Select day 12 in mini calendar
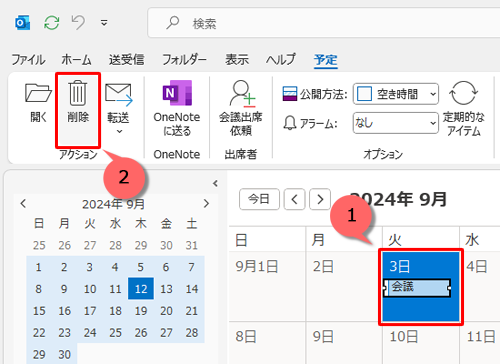 141,289
